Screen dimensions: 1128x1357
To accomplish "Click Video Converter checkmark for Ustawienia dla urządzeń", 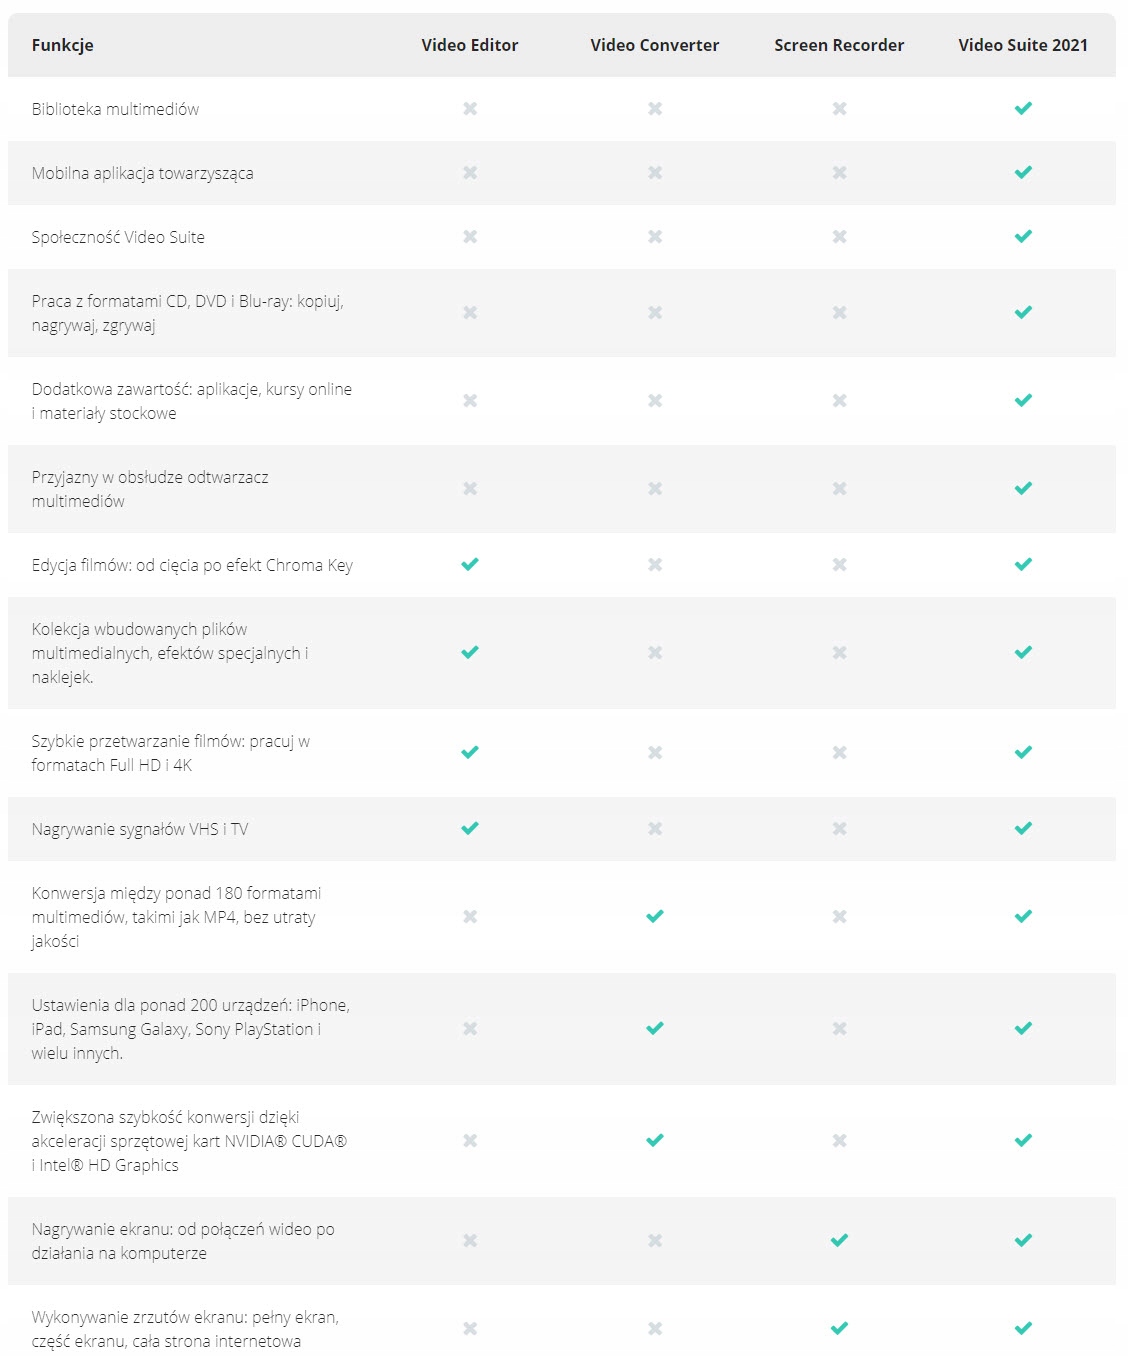I will pos(655,1028).
